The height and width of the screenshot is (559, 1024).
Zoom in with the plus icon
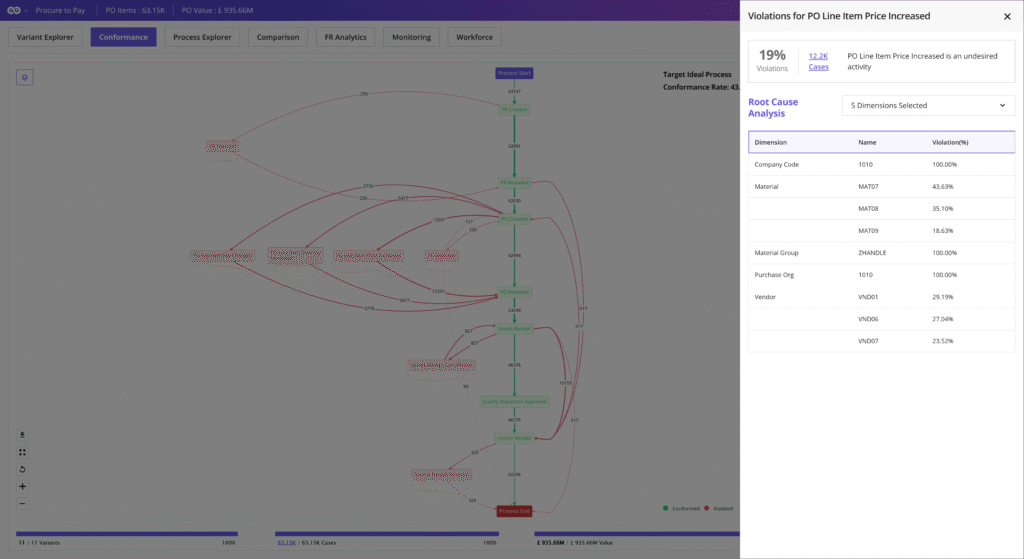pos(23,486)
